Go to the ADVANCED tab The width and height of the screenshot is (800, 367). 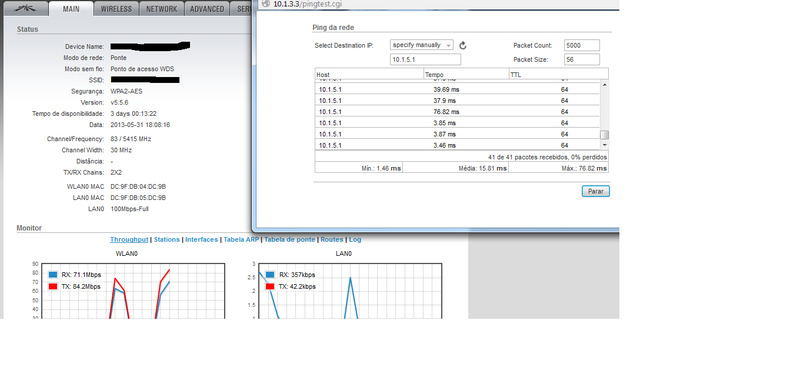pyautogui.click(x=207, y=9)
